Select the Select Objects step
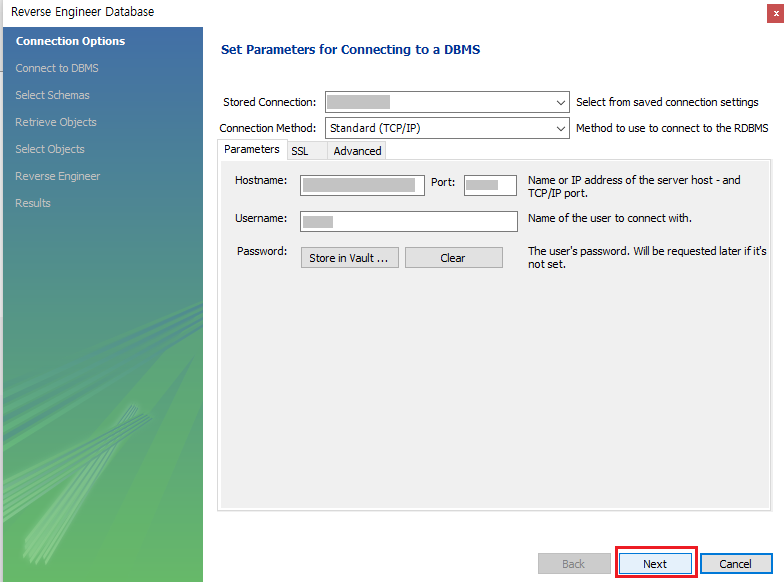The image size is (784, 582). (50, 149)
